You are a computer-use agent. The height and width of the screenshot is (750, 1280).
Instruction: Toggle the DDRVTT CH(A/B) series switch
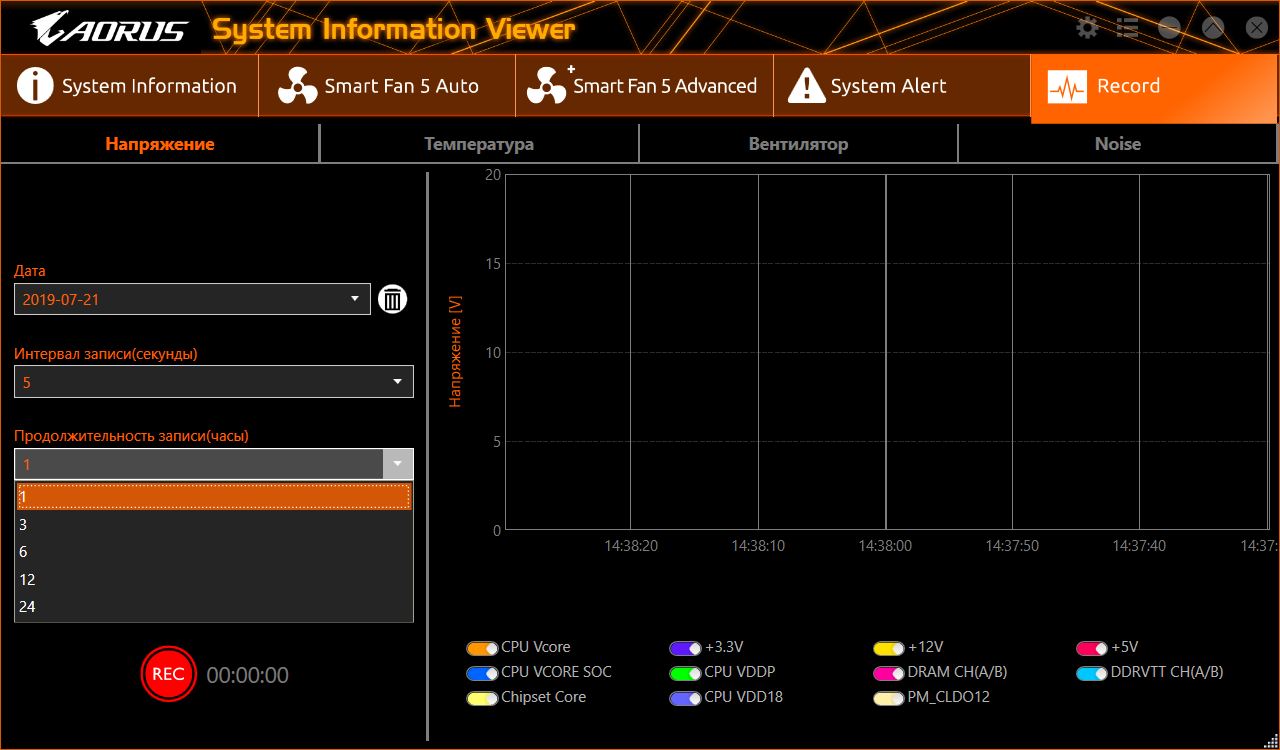[1092, 673]
